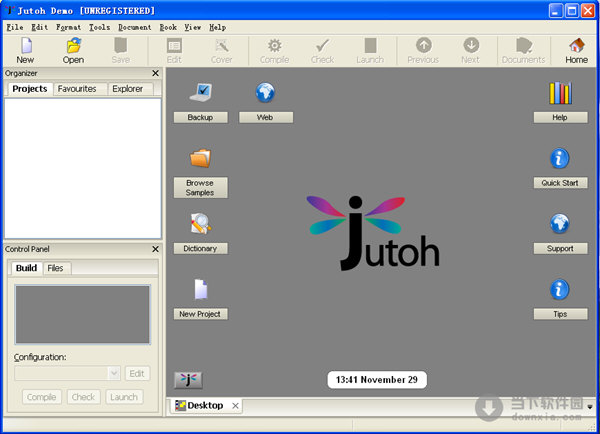Screen dimensions: 600x434
Task: Click the Help books icon
Action: point(560,93)
